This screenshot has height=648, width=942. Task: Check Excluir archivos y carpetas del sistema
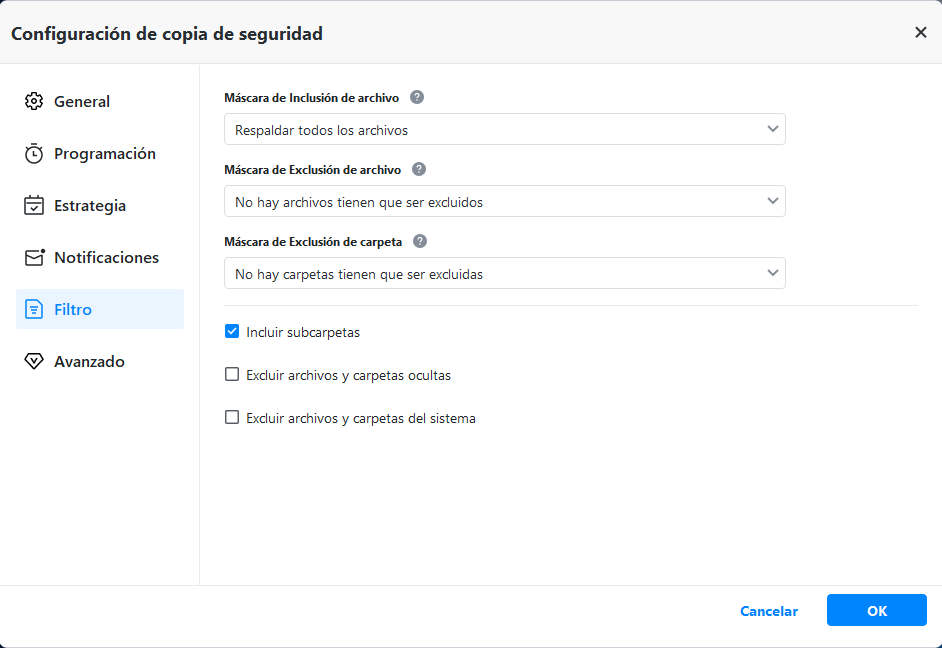(232, 418)
